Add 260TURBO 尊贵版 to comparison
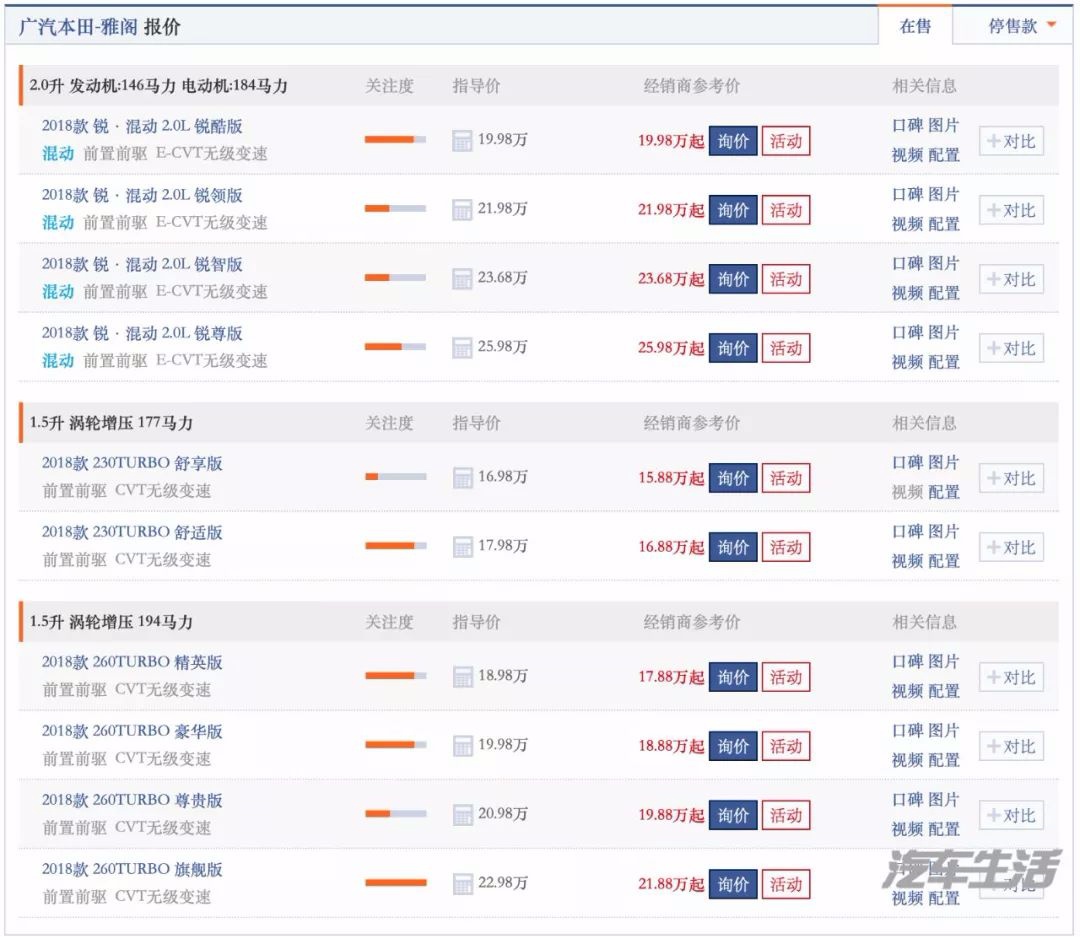1080x939 pixels. (1011, 815)
